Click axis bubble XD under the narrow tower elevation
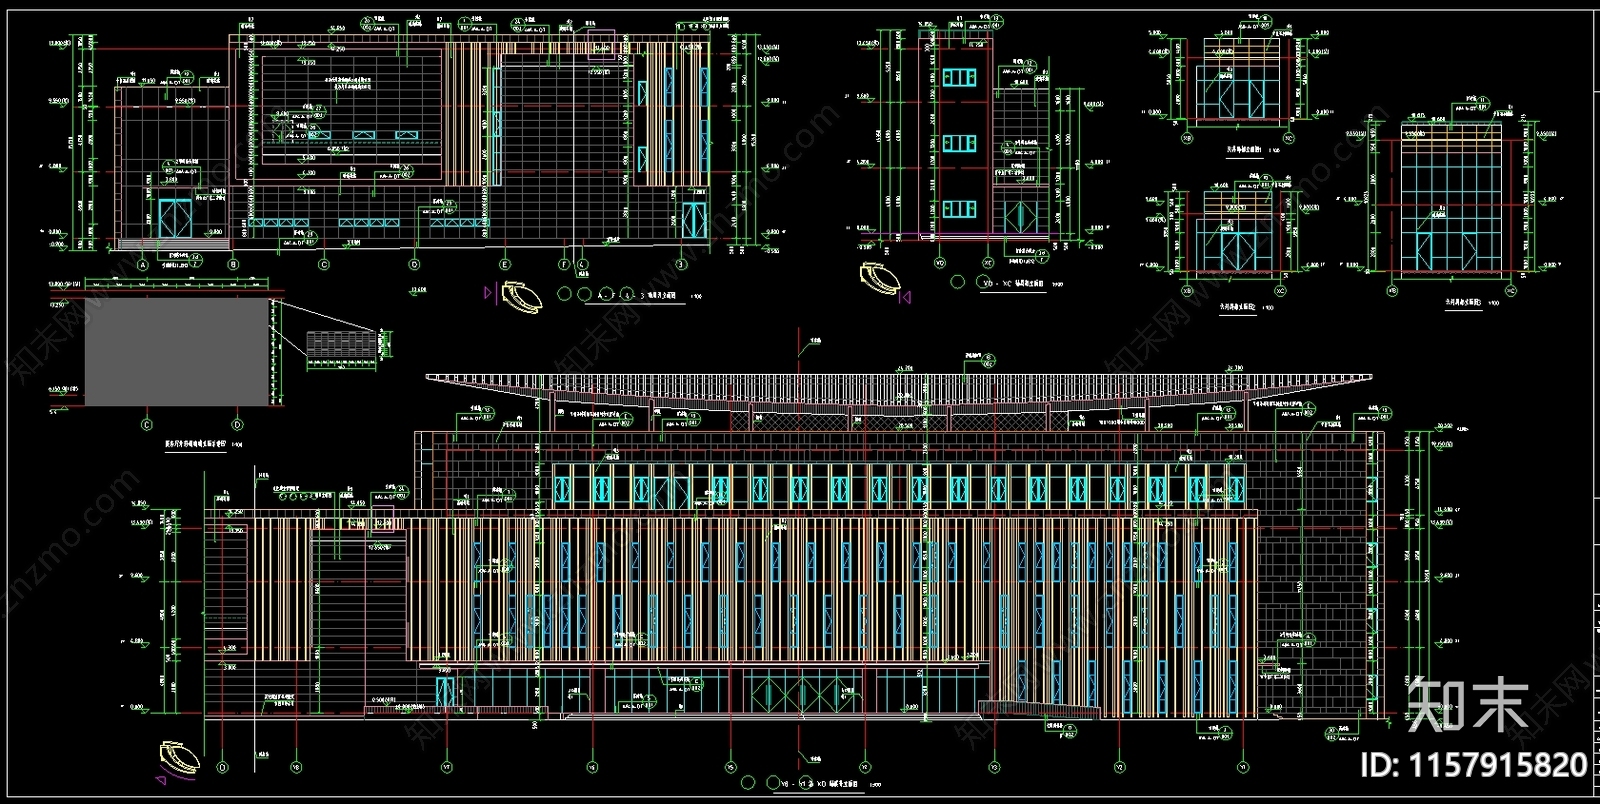Image resolution: width=1600 pixels, height=804 pixels. [x=940, y=265]
